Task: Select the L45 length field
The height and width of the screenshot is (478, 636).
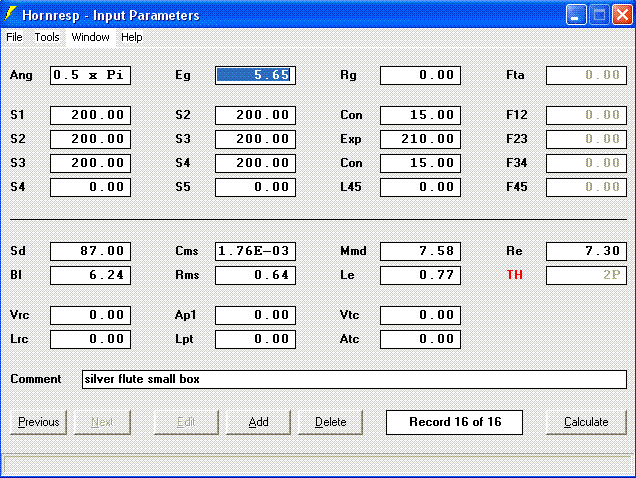Action: tap(421, 187)
